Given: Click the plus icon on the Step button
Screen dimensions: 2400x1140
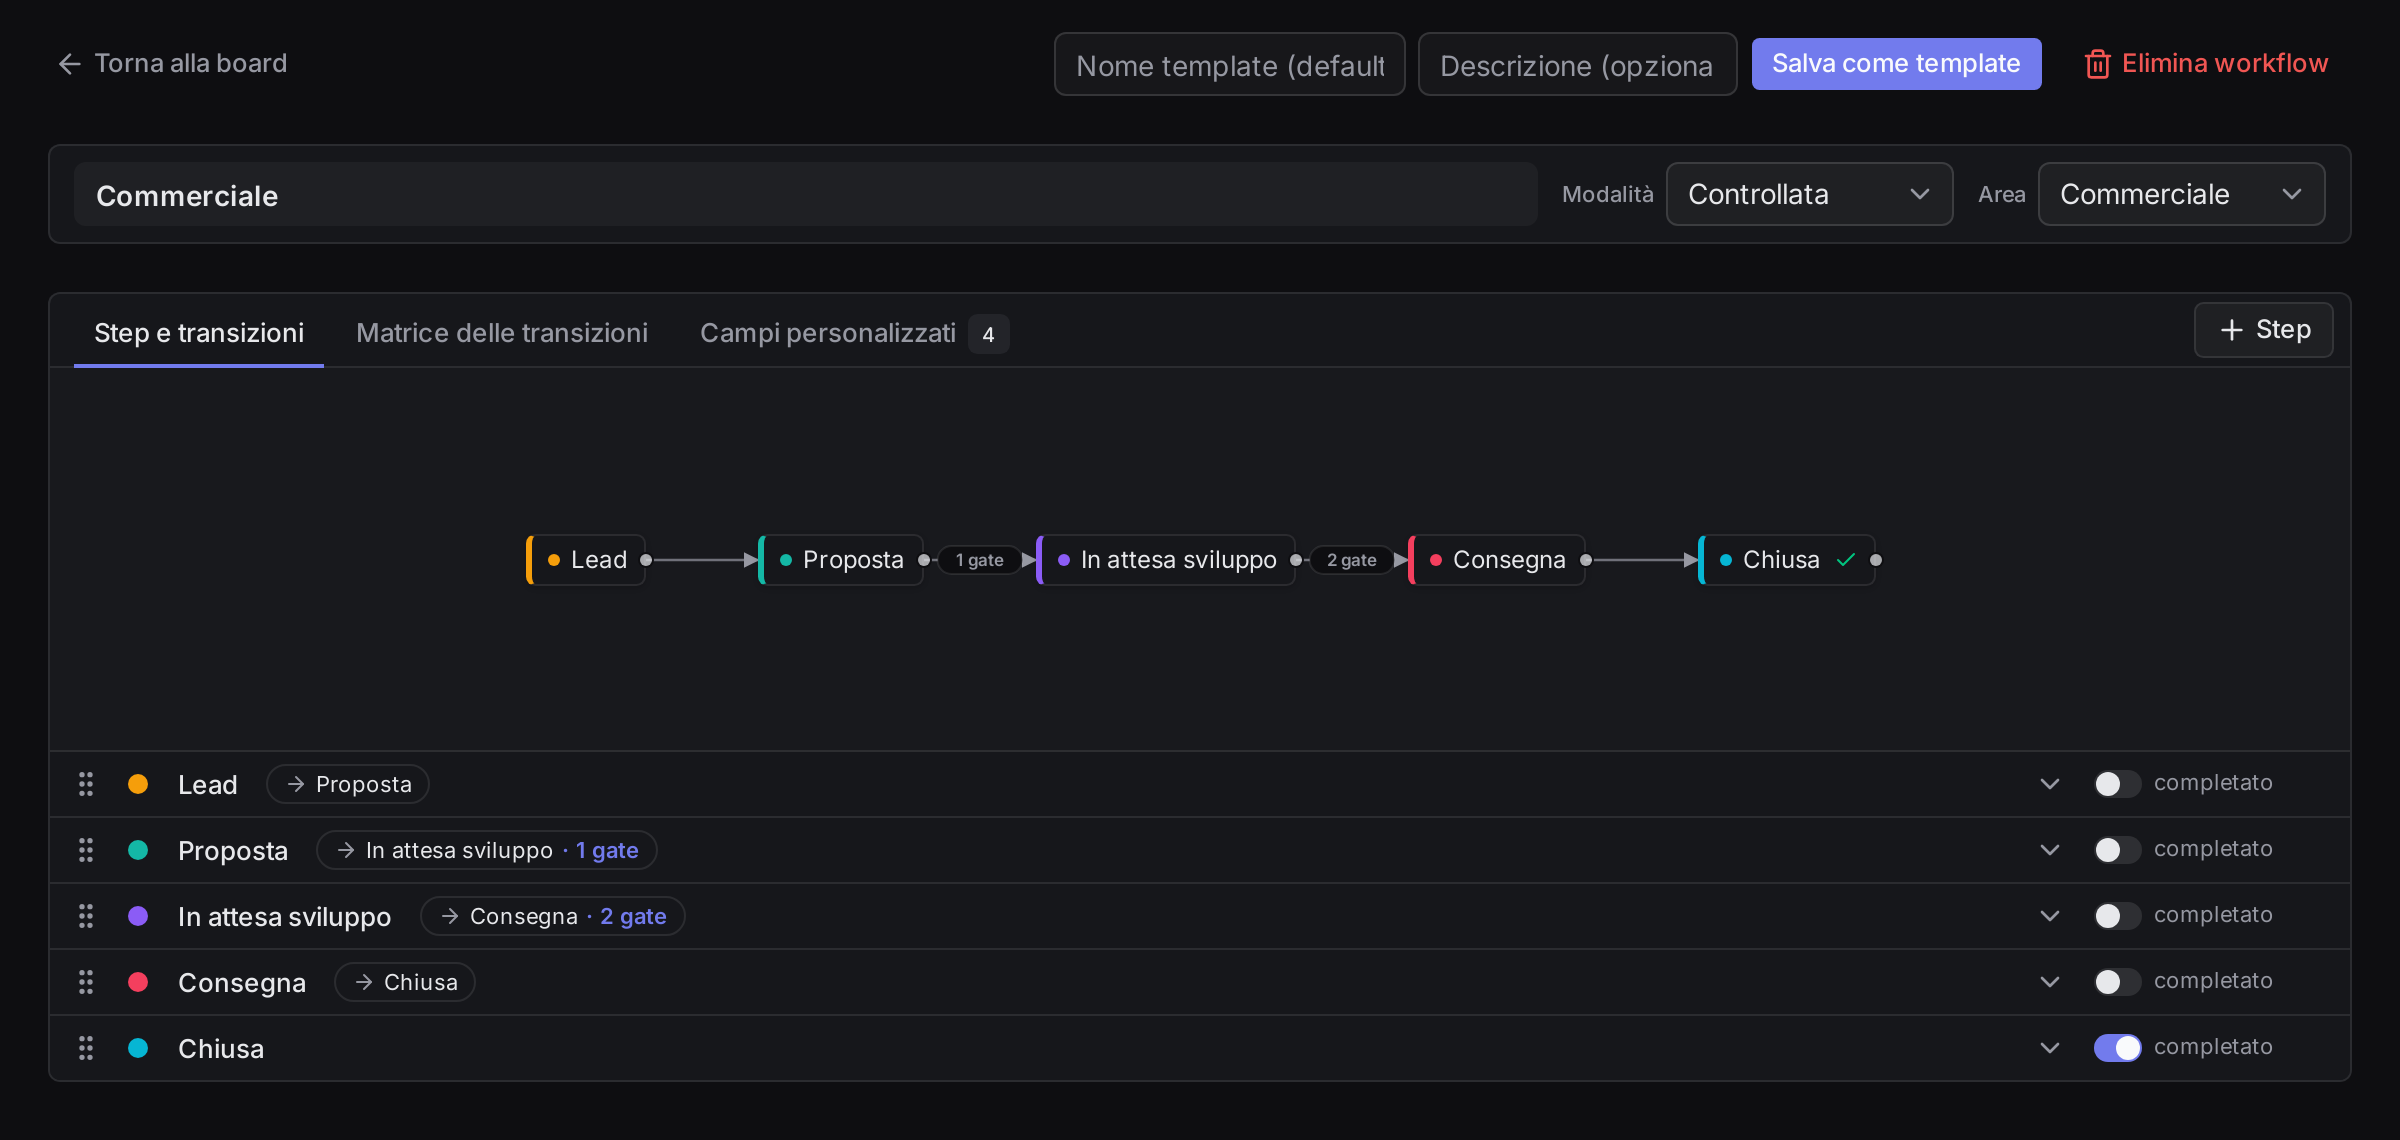Looking at the screenshot, I should click(2231, 330).
